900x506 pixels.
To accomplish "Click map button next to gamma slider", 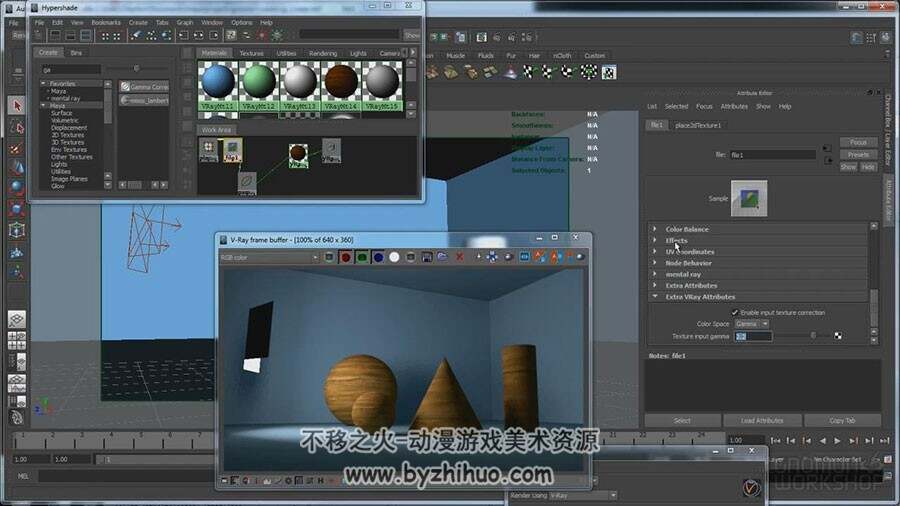I will coord(838,336).
